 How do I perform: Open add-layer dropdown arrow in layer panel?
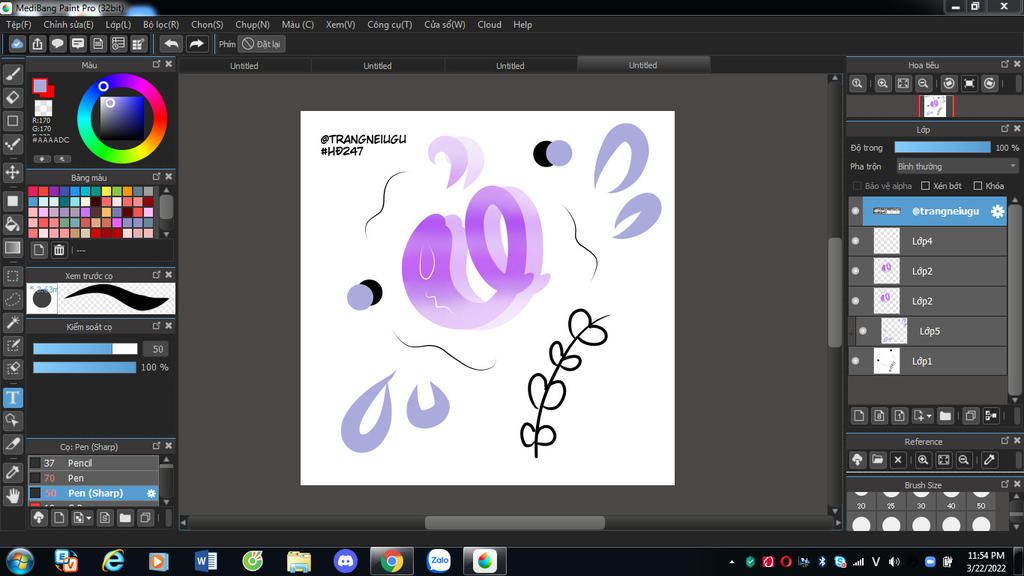pyautogui.click(x=929, y=416)
